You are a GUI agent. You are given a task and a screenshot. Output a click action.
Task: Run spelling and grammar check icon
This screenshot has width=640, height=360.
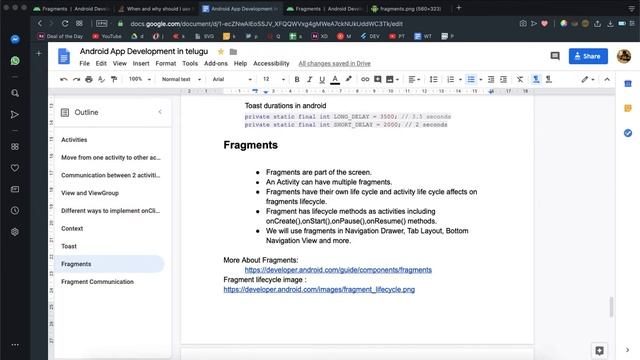[x=102, y=79]
